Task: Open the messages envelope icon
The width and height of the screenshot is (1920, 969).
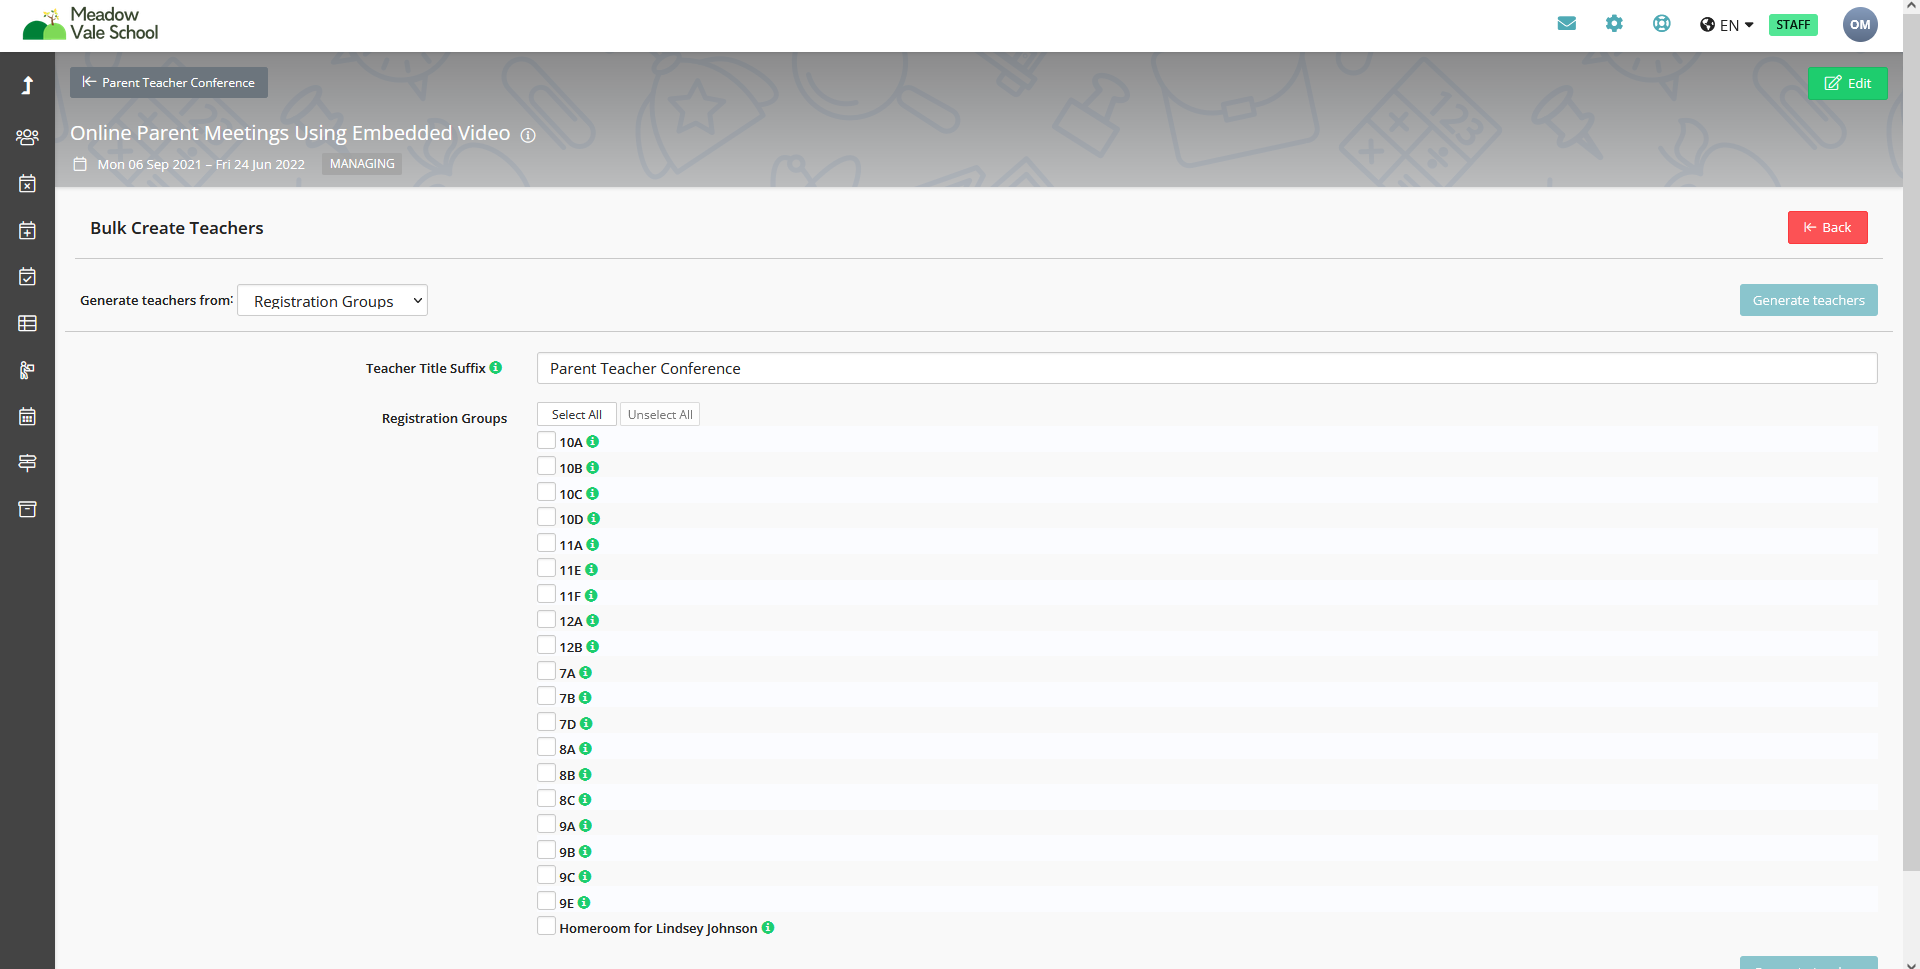Action: [1566, 24]
